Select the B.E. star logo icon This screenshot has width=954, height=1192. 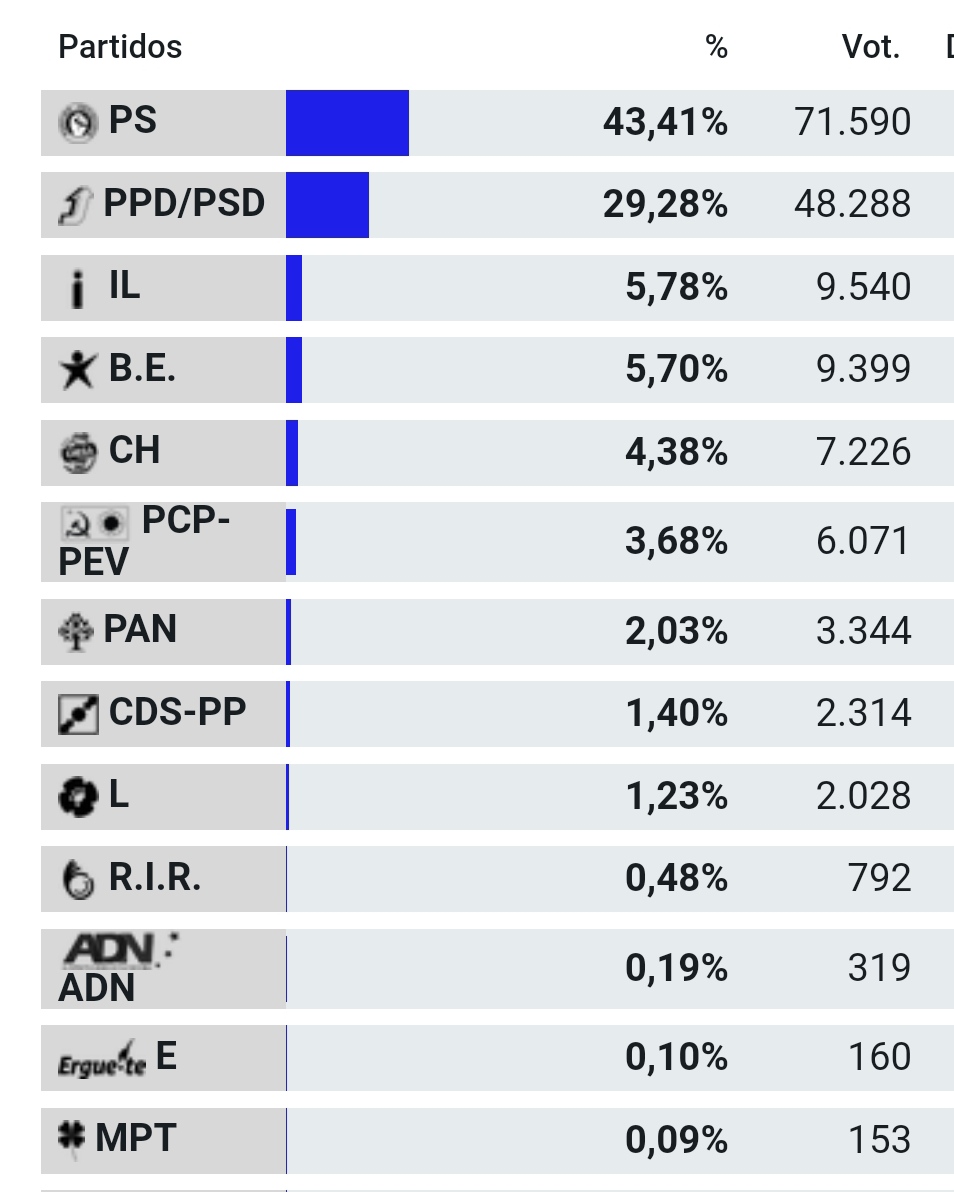[x=77, y=370]
